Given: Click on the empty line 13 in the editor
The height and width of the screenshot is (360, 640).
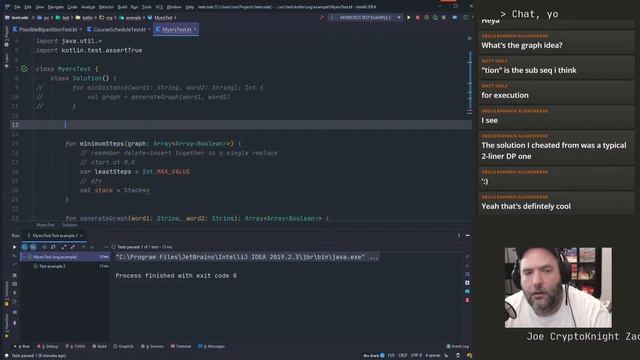Looking at the screenshot, I should 245,124.
